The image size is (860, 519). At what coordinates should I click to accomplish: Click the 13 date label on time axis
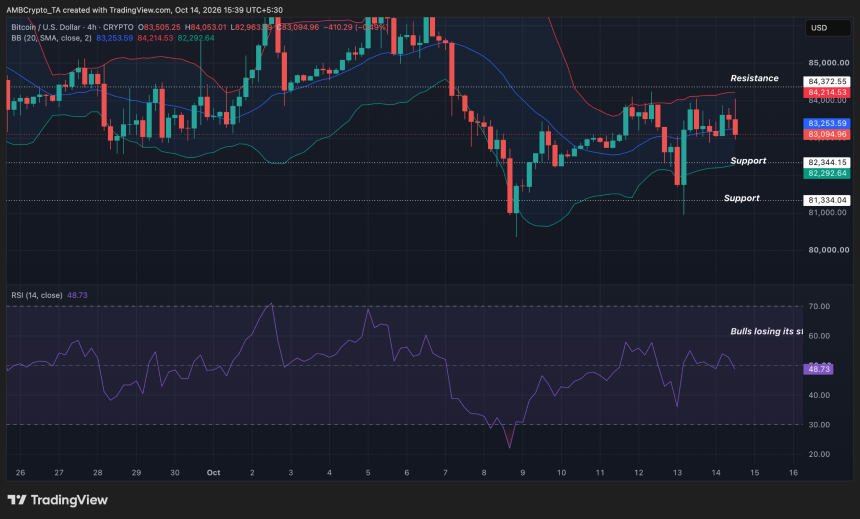(x=677, y=472)
